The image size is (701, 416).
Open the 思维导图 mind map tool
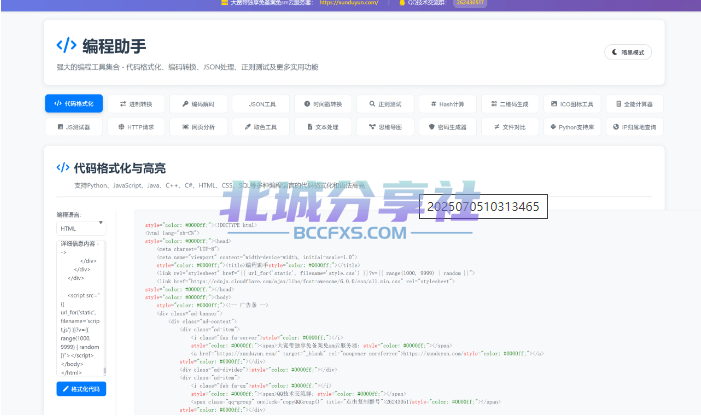[385, 127]
